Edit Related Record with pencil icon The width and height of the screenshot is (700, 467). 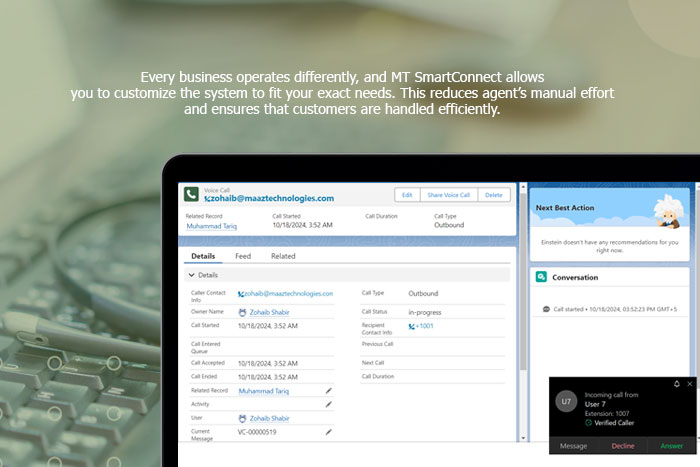(x=329, y=391)
